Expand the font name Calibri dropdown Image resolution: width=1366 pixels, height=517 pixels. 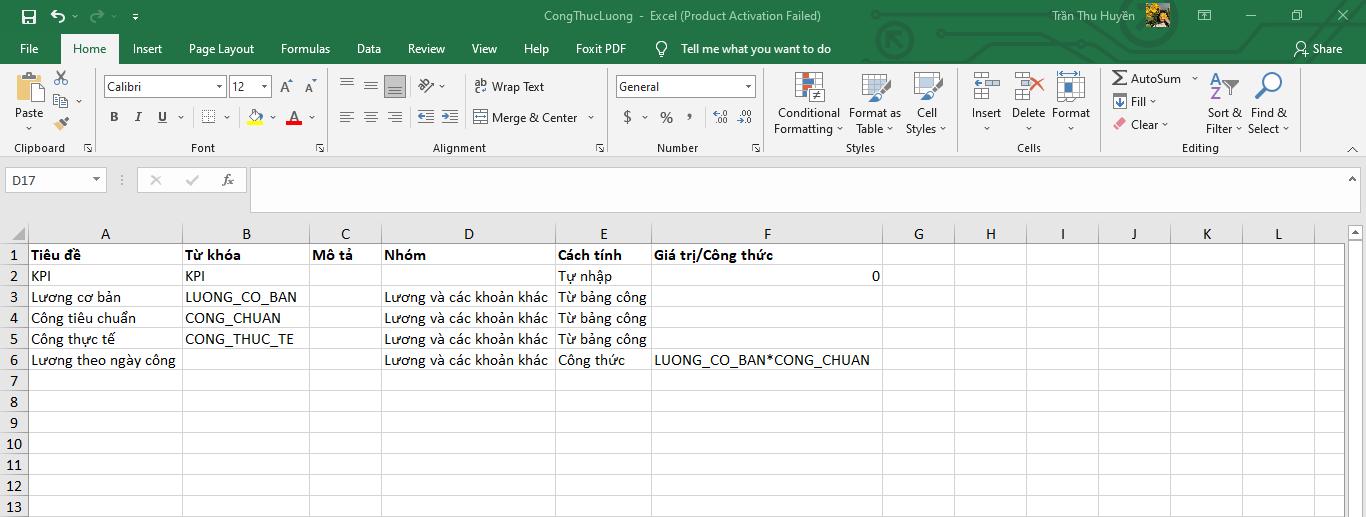coord(219,87)
